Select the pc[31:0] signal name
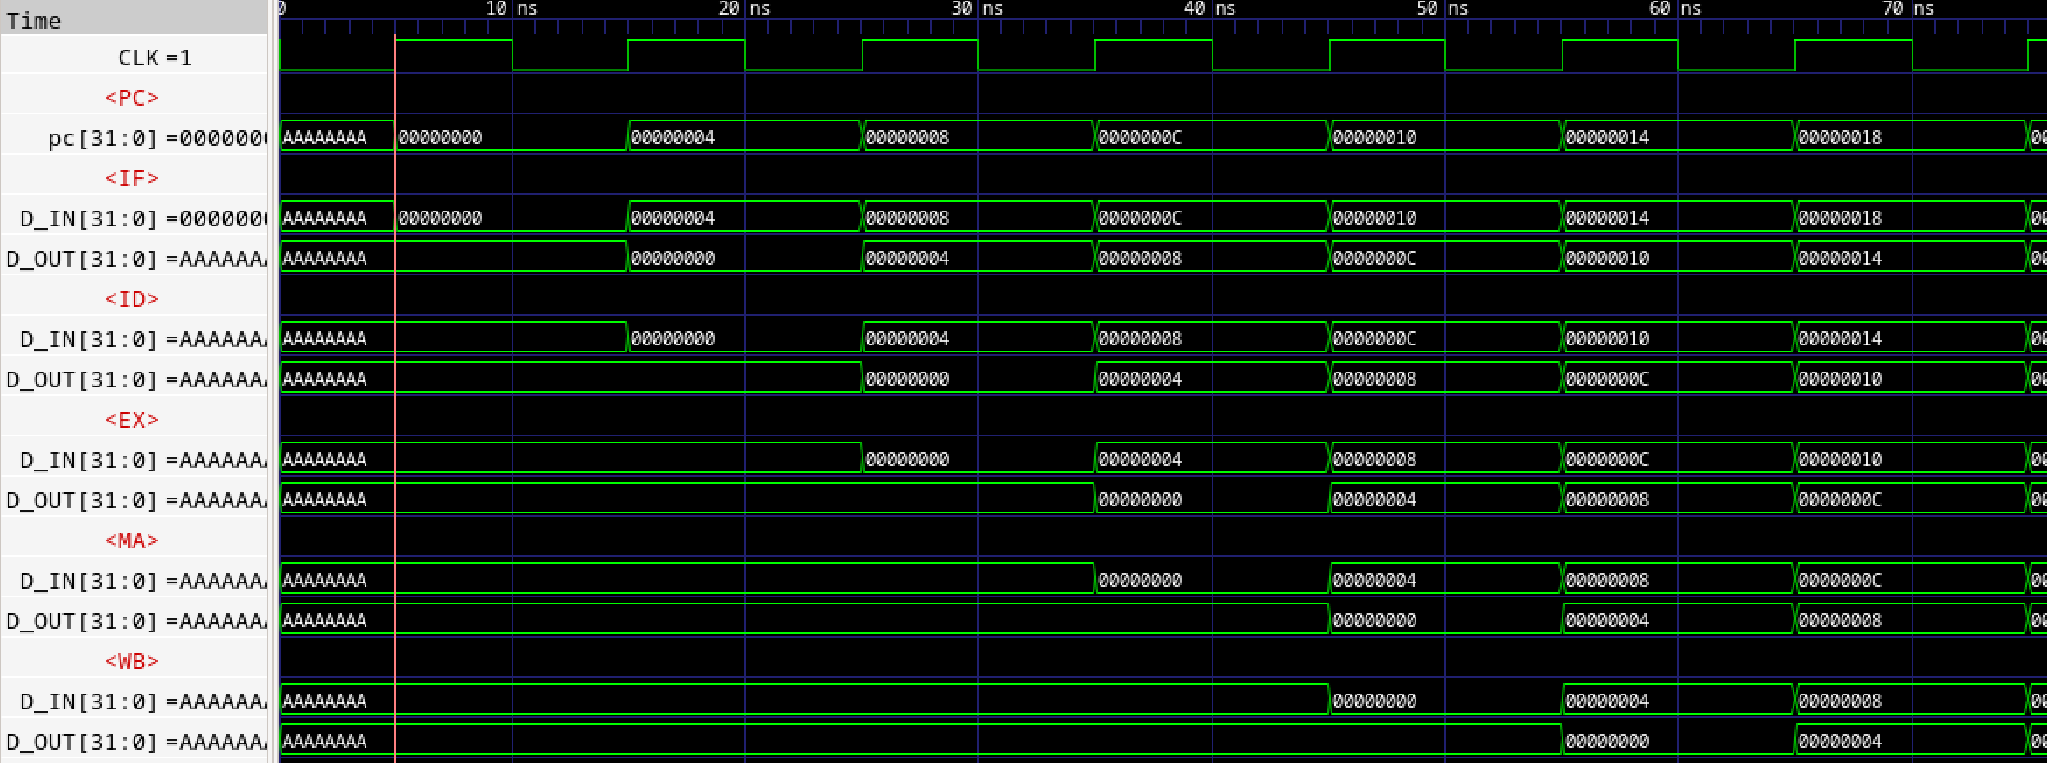This screenshot has height=763, width=2047. pos(155,138)
